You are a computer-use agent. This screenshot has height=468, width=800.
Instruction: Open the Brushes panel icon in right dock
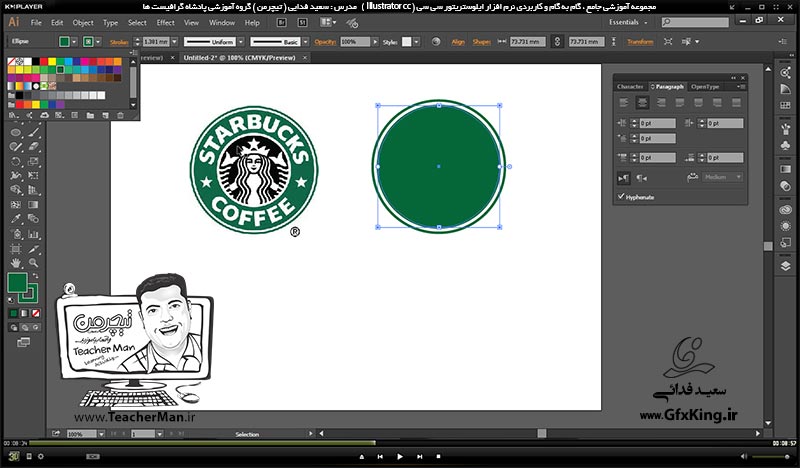[786, 129]
